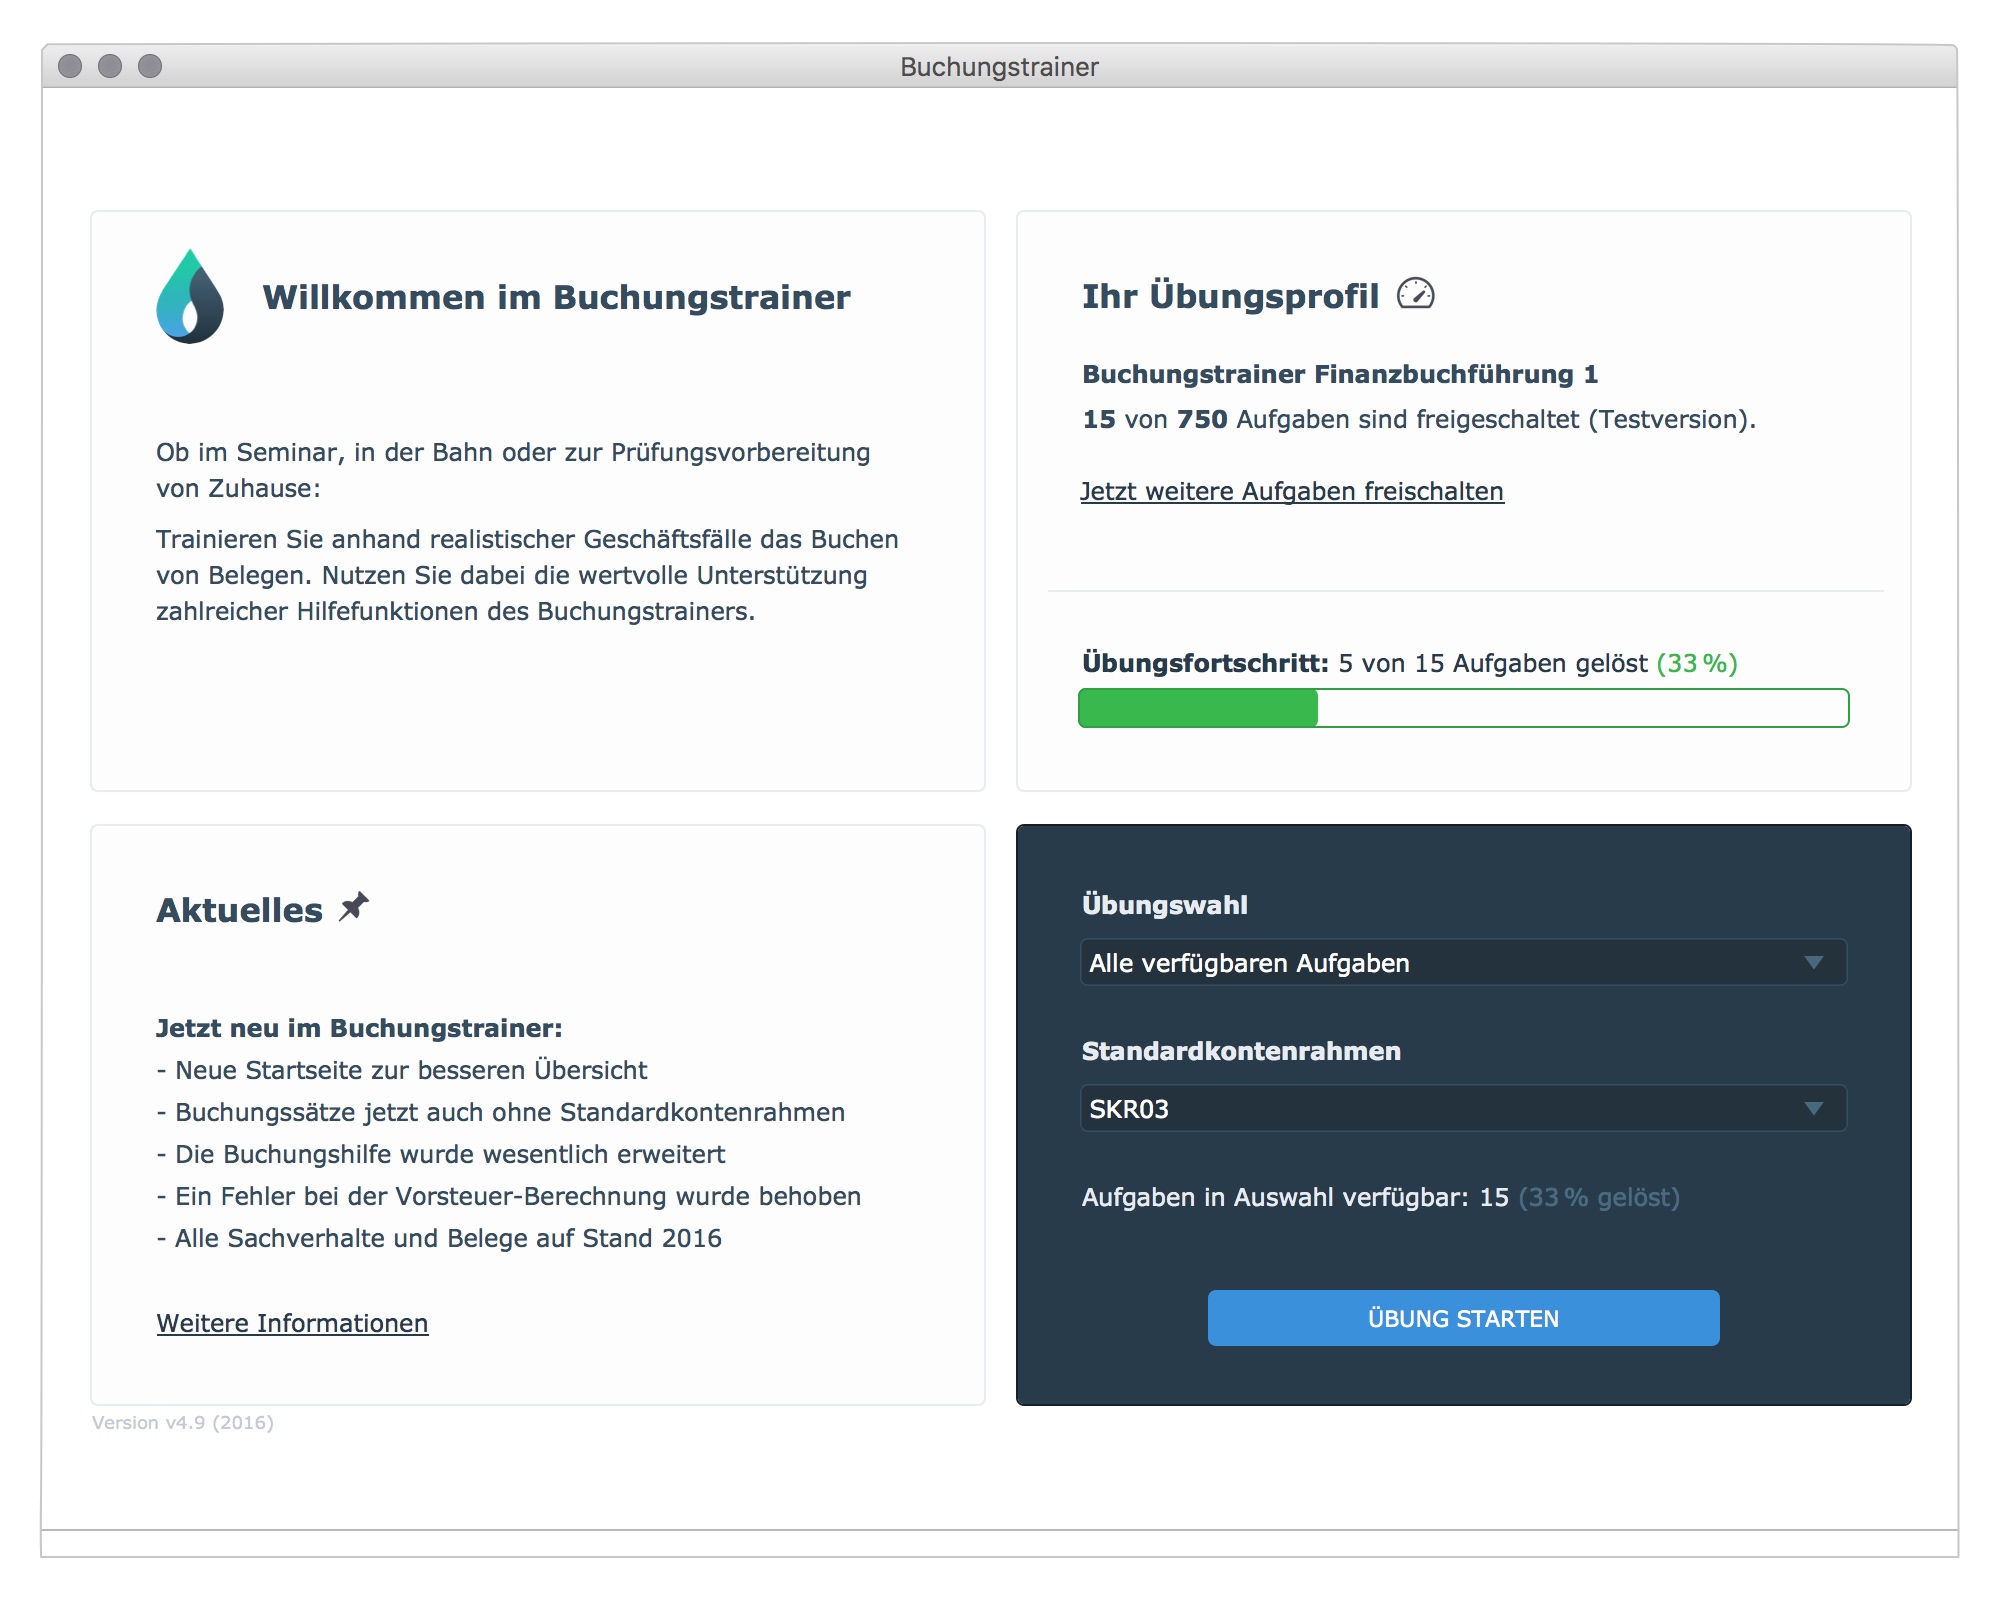Viewport: 2000px width, 1600px height.
Task: Click the window's red close button
Action: 70,66
